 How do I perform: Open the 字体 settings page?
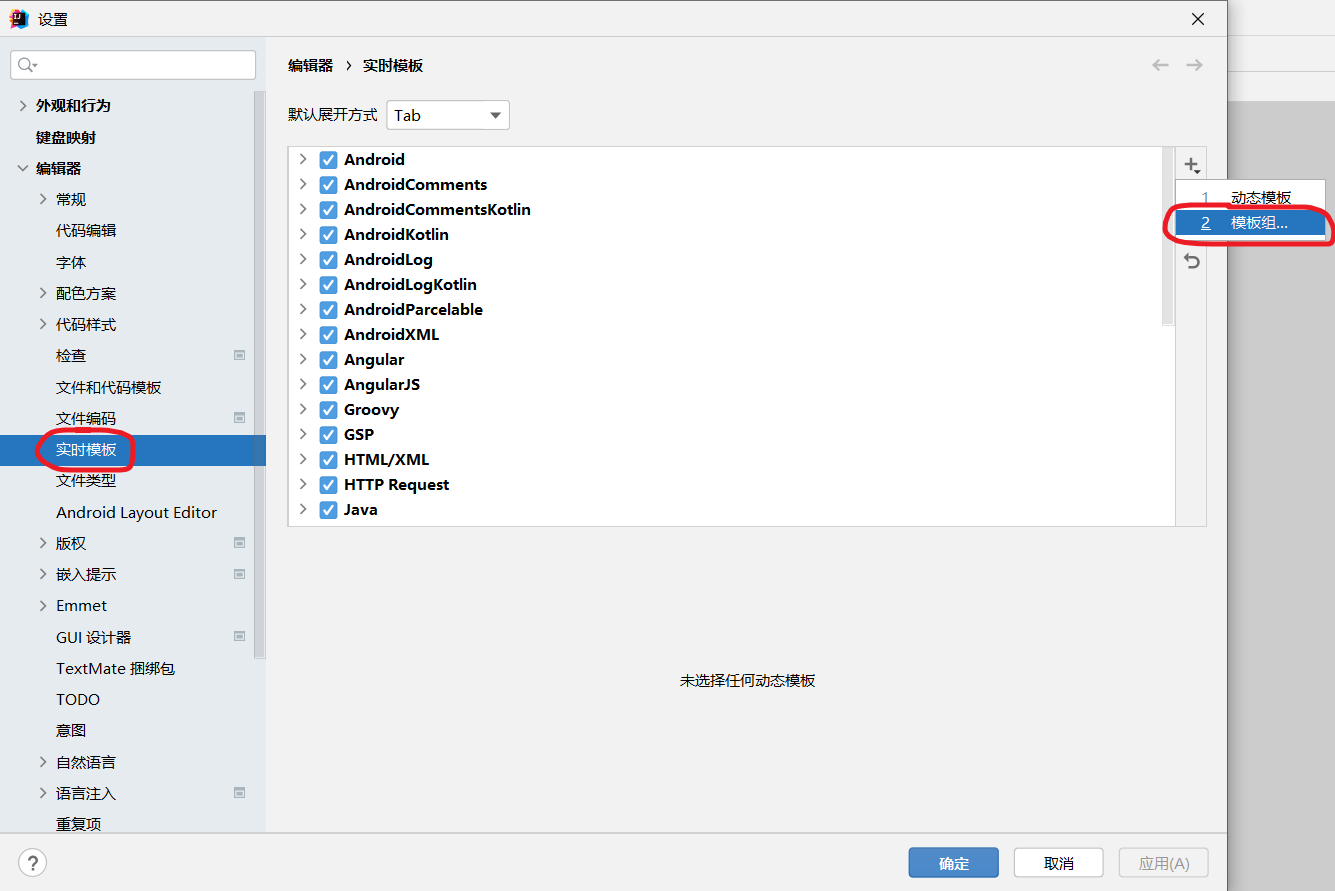tap(71, 262)
